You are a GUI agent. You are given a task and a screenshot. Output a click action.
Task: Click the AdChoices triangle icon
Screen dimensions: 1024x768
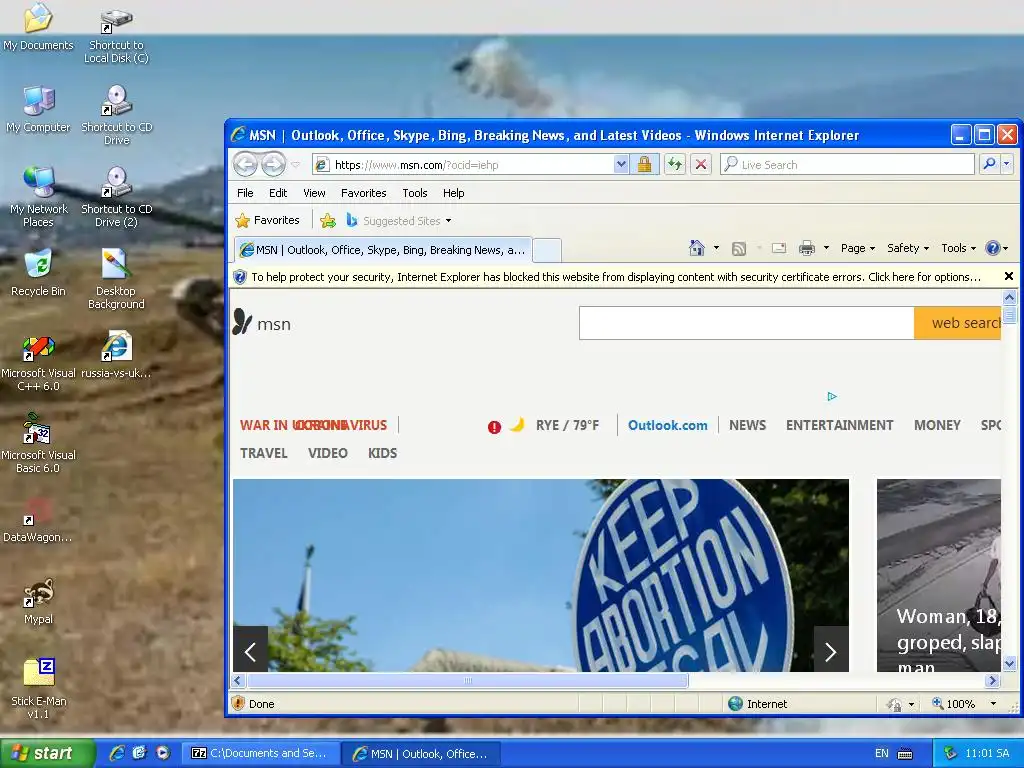tap(832, 396)
